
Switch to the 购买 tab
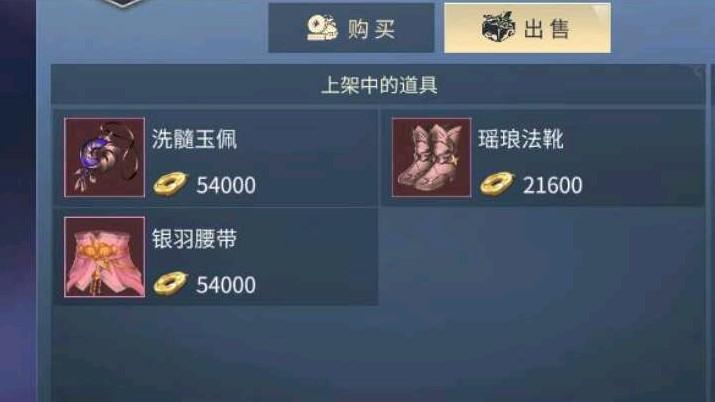[x=351, y=28]
